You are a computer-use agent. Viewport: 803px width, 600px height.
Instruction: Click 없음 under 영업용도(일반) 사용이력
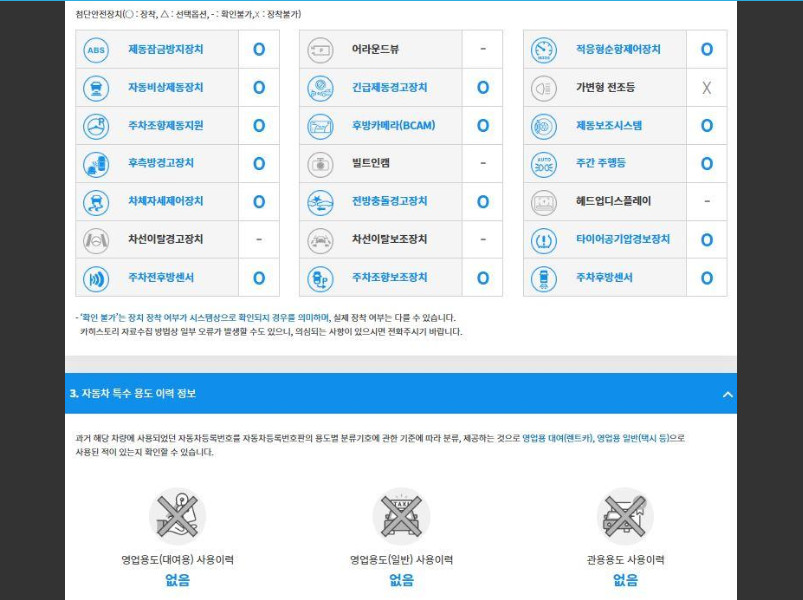tap(401, 580)
